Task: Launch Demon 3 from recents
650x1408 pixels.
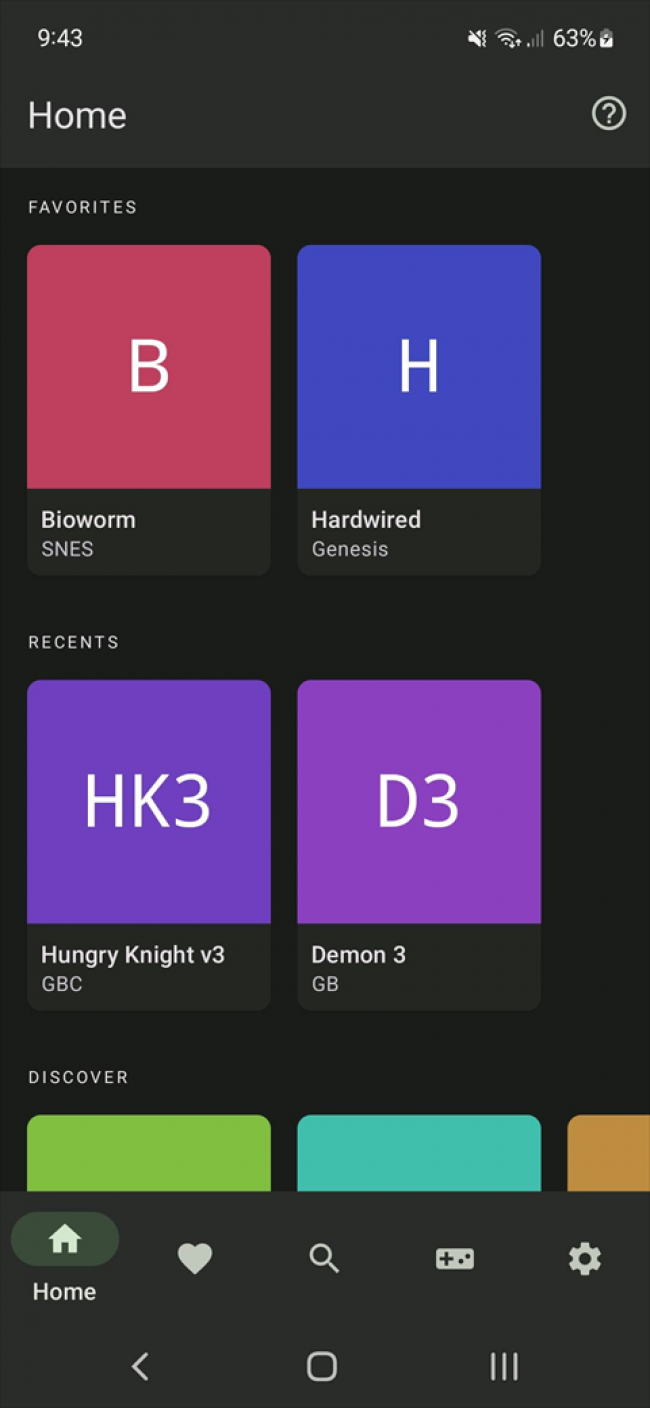Action: (x=419, y=802)
